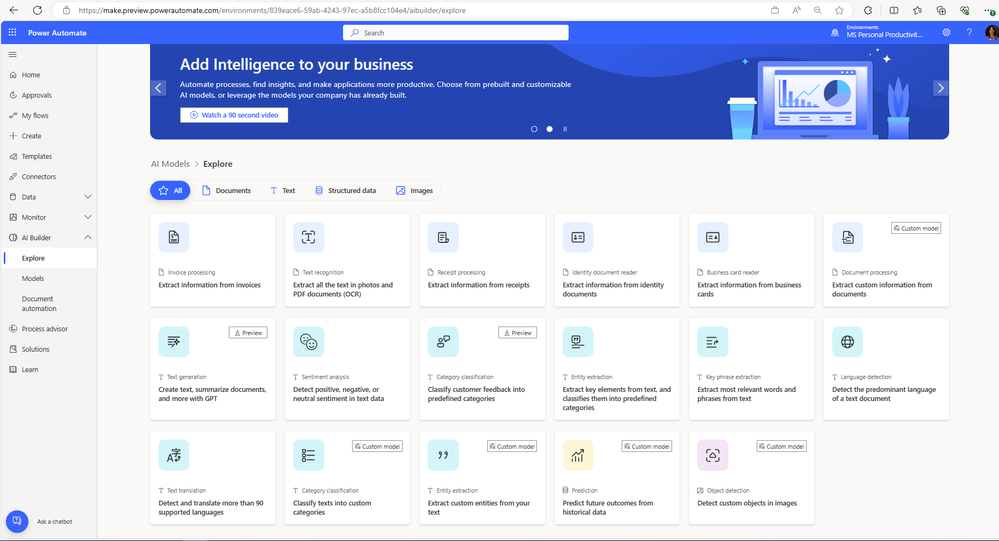
Task: Open the Ask a chatbot icon
Action: [x=17, y=521]
